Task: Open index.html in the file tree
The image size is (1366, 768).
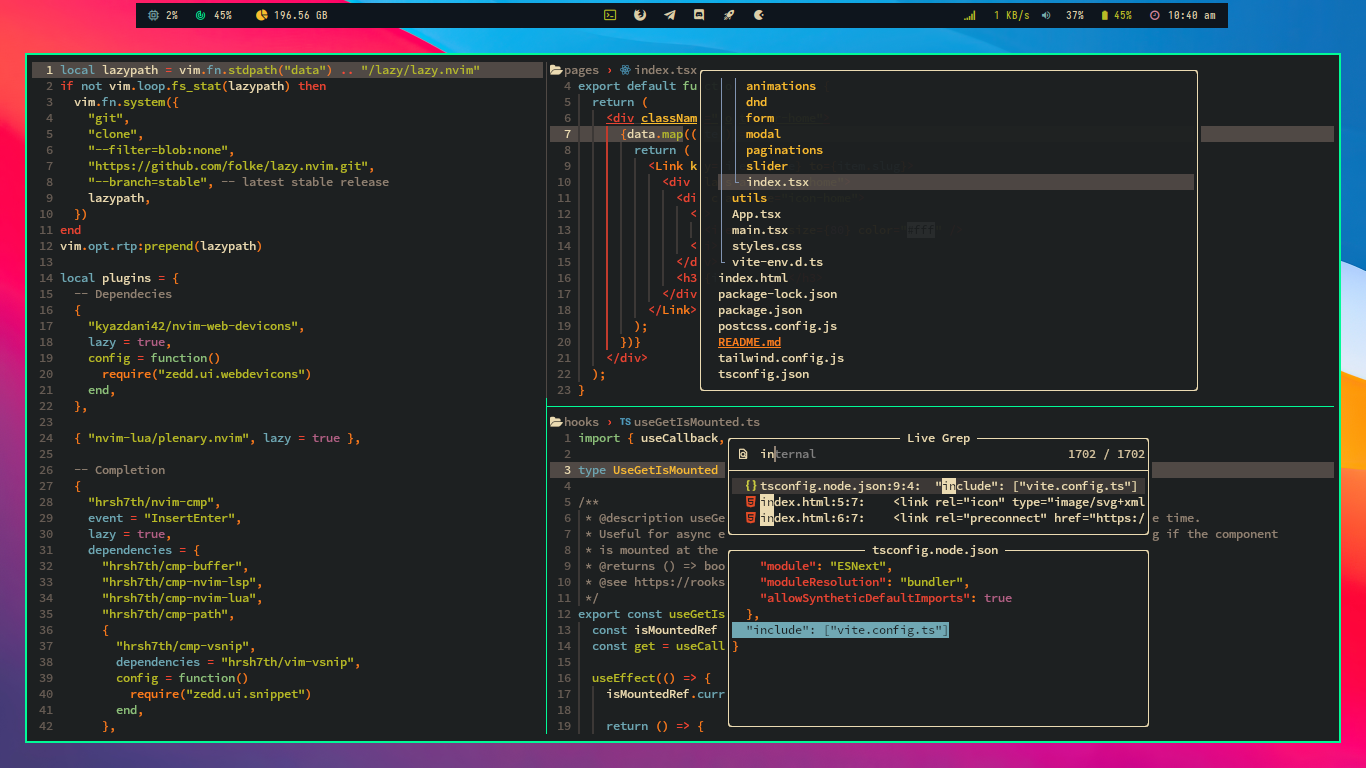Action: [753, 278]
